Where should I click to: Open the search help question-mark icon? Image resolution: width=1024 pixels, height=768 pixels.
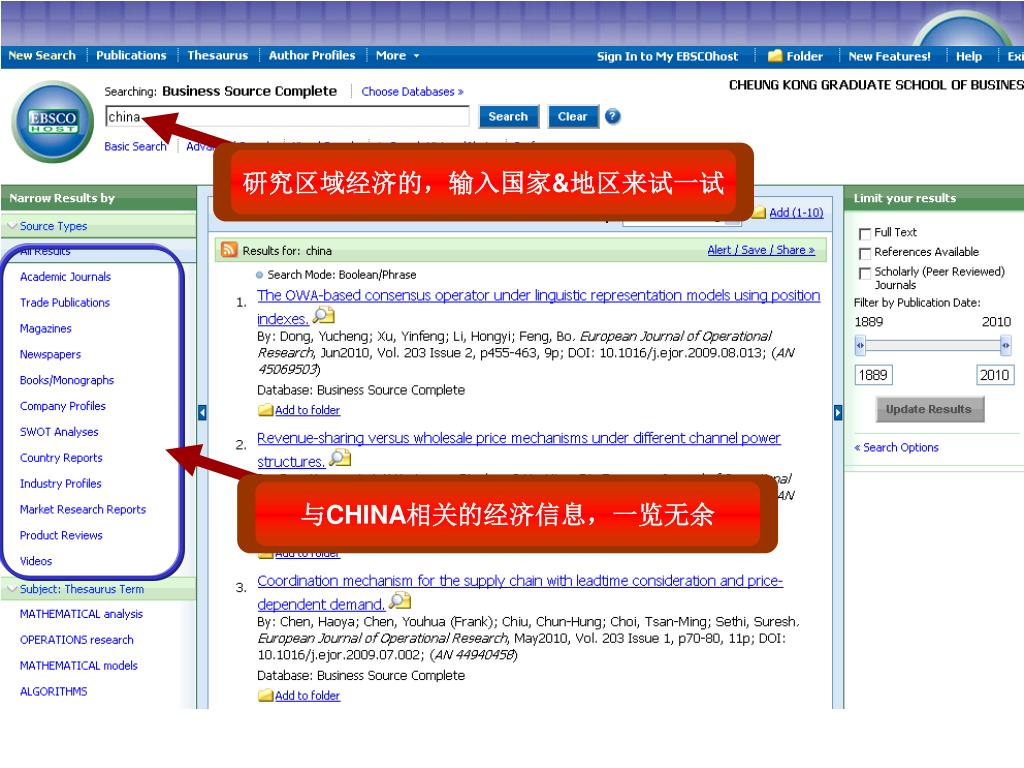pos(612,116)
